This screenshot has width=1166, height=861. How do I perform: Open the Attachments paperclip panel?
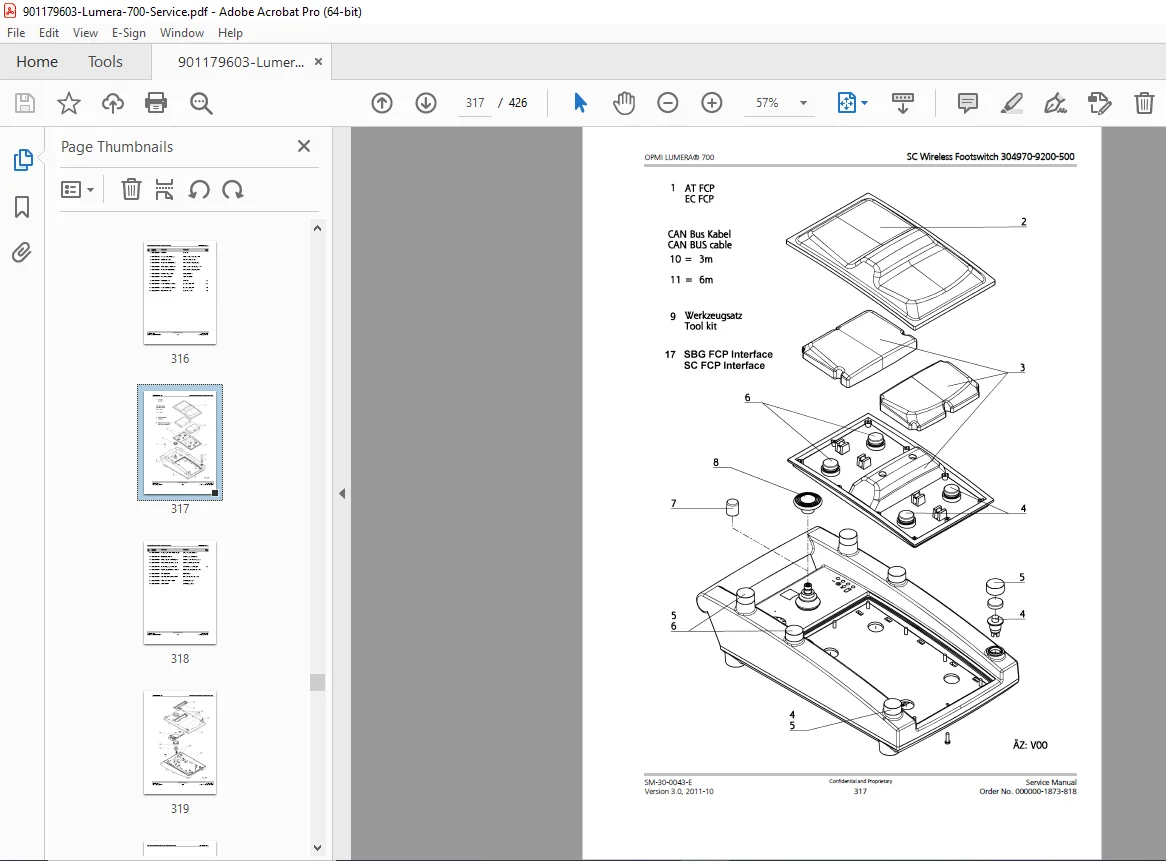click(x=22, y=253)
